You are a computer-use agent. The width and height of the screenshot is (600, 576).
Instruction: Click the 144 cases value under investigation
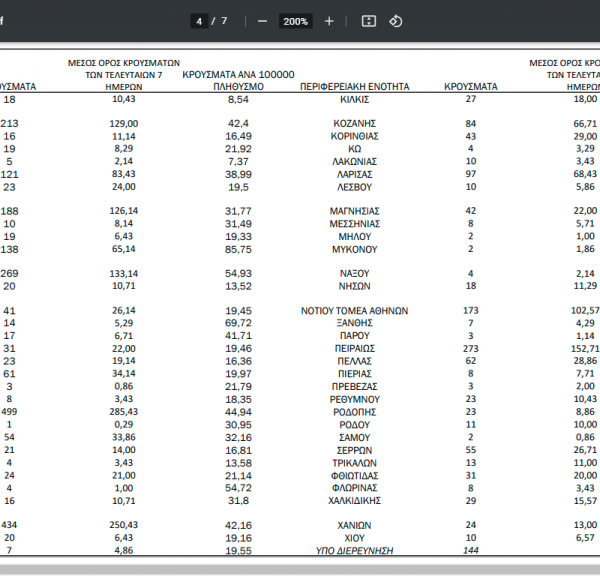(471, 550)
